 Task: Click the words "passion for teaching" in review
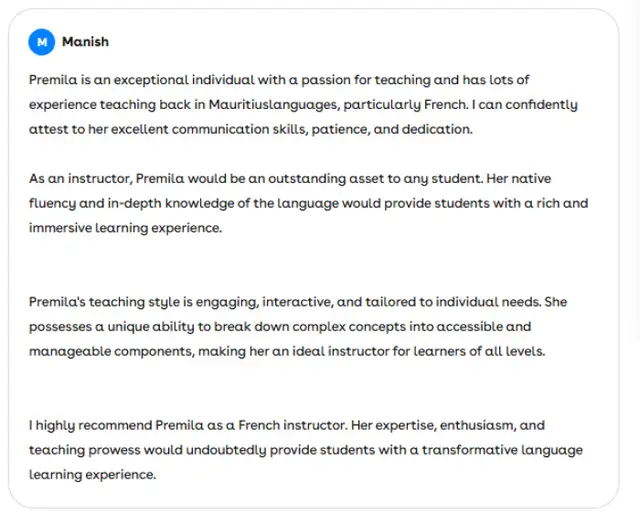(366, 80)
